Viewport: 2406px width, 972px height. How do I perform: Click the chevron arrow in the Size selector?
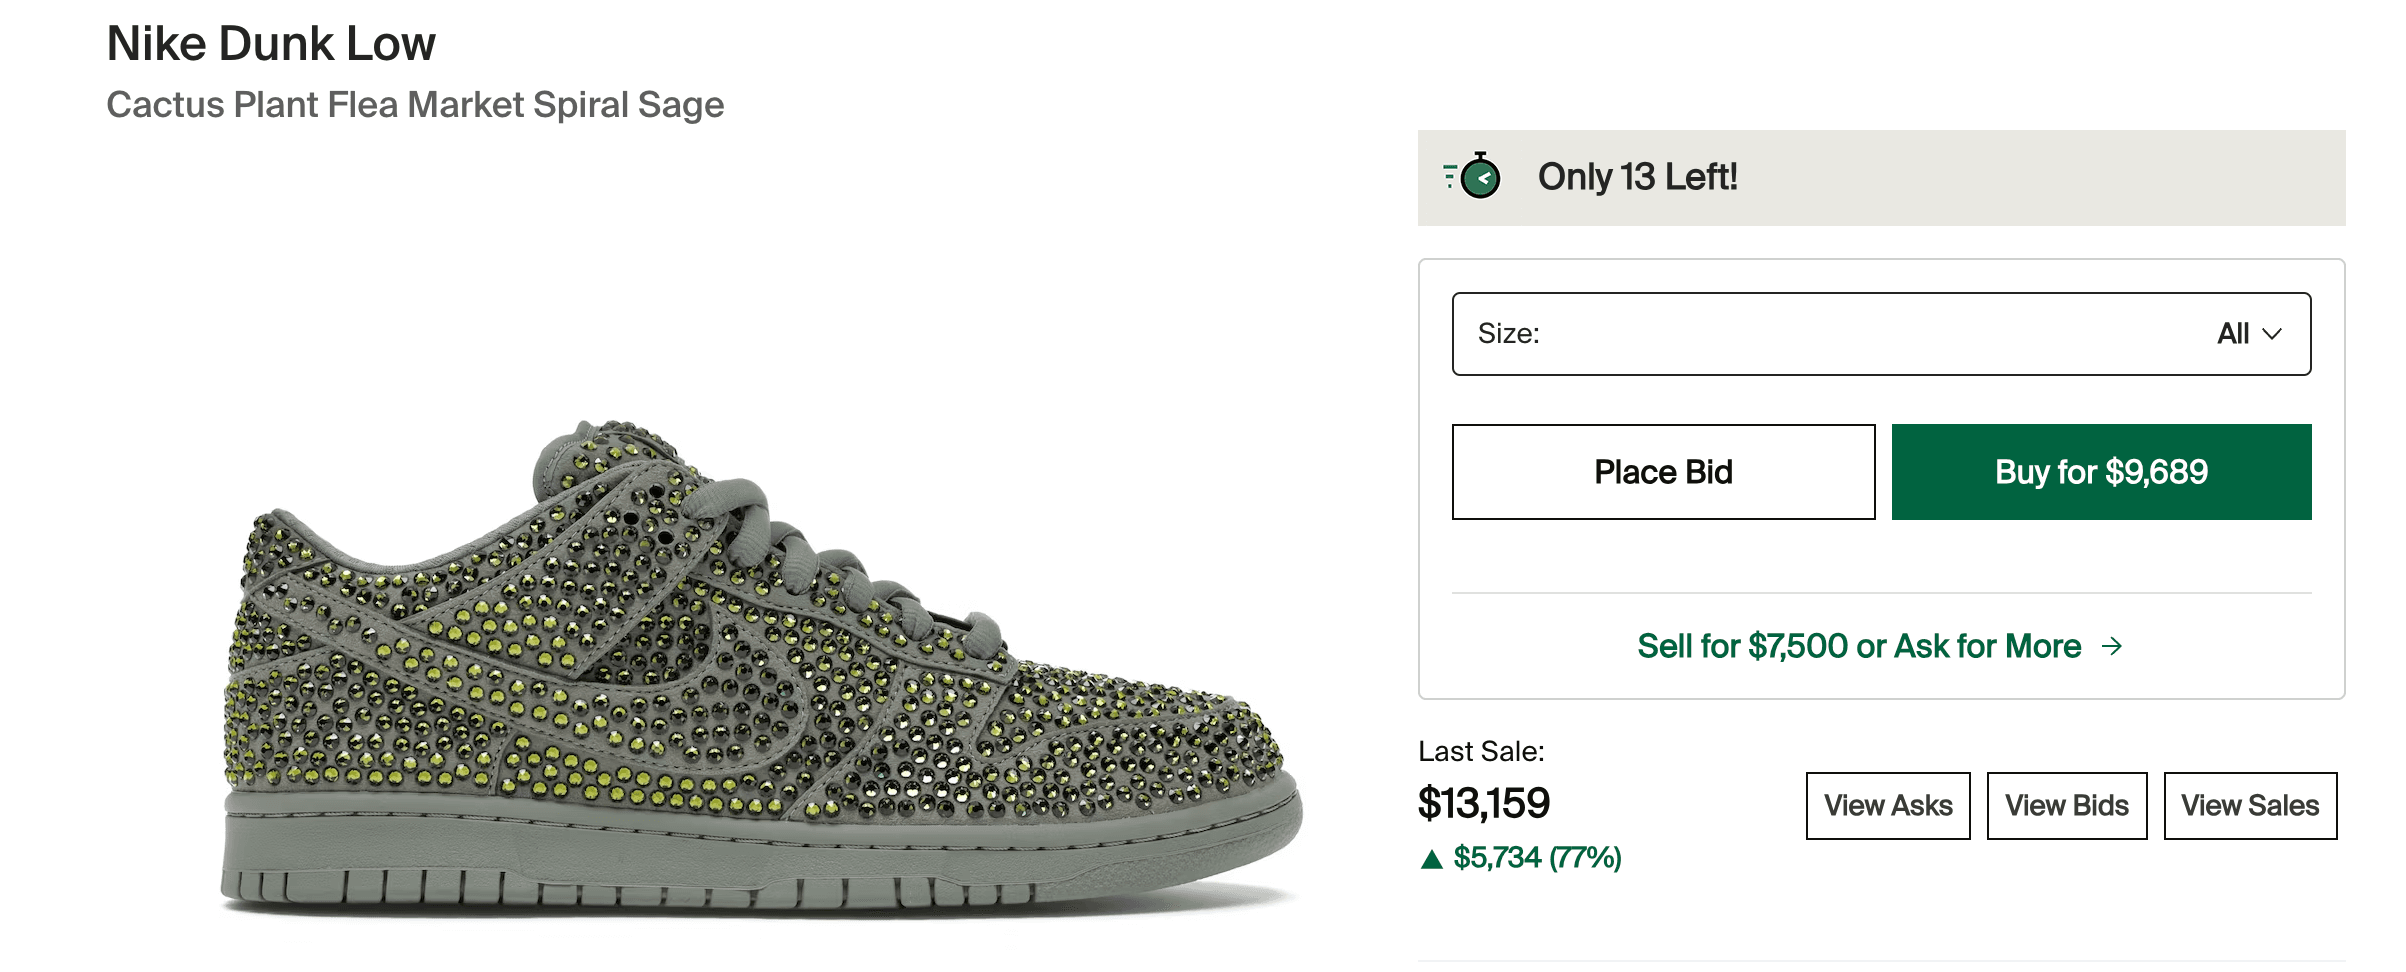[x=2273, y=334]
